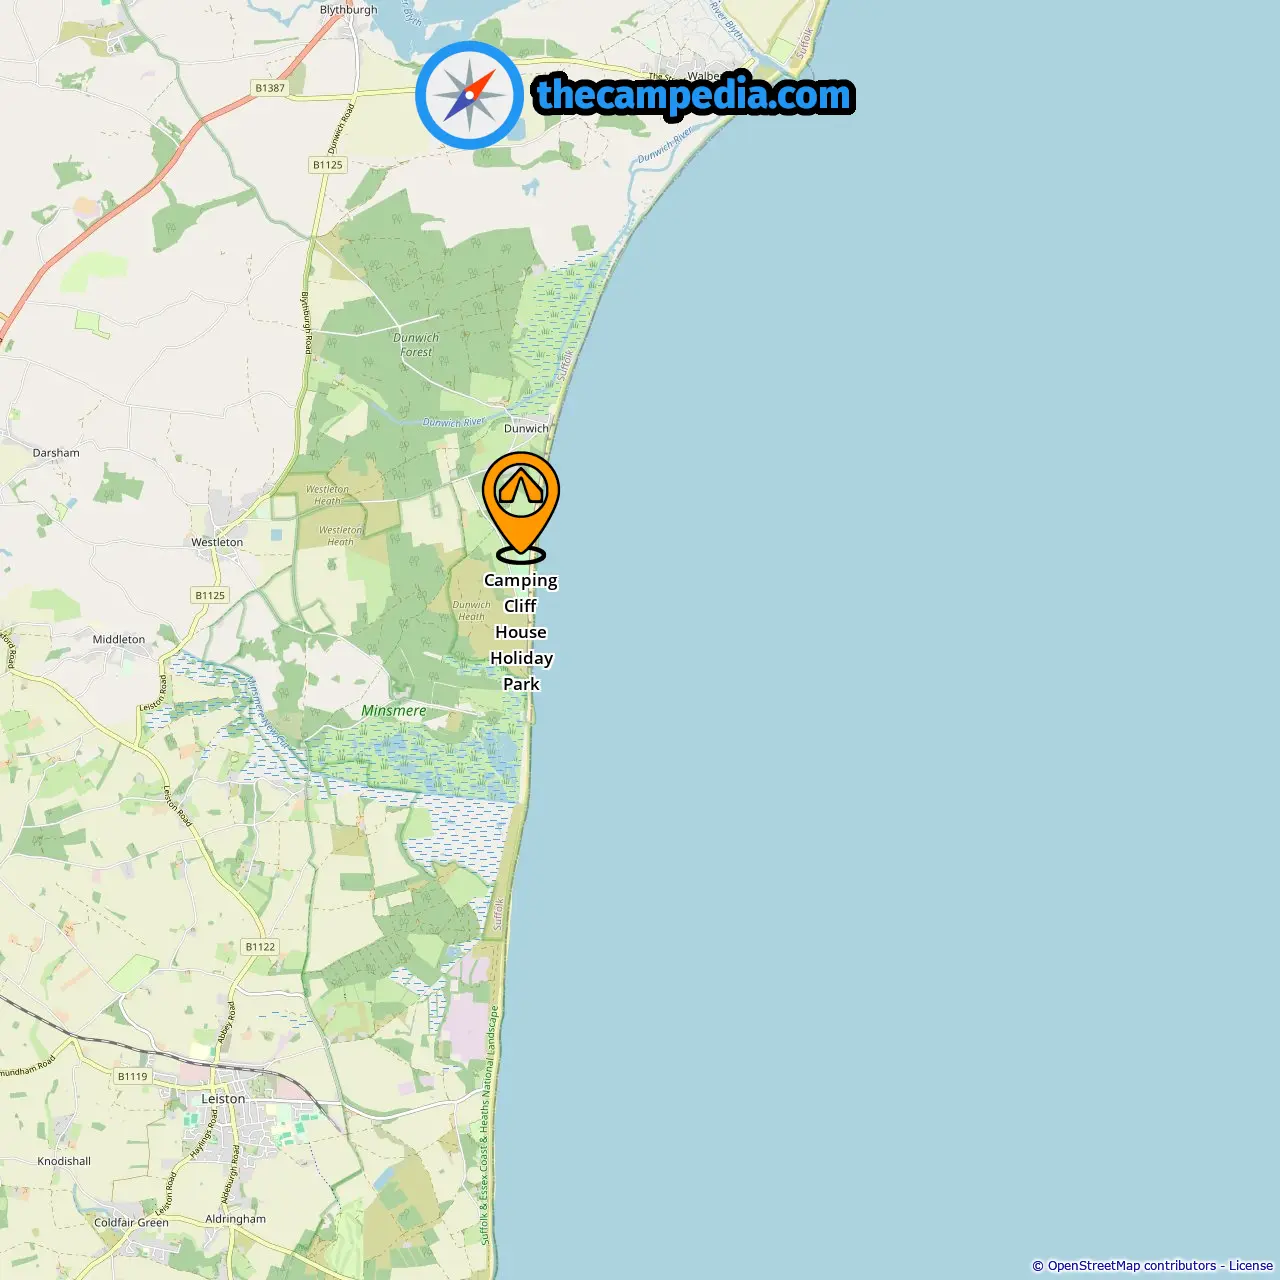The image size is (1280, 1280).
Task: Click the B1387 road shield
Action: click(x=270, y=88)
